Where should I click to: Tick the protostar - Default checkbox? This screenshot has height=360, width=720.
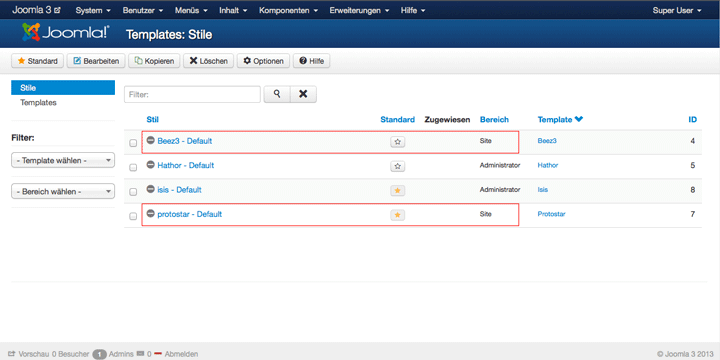[x=133, y=216]
